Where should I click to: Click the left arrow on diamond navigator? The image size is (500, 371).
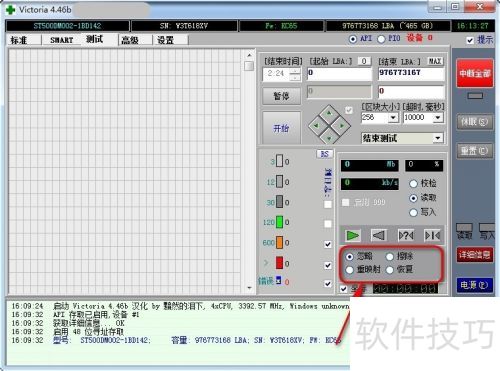point(316,126)
